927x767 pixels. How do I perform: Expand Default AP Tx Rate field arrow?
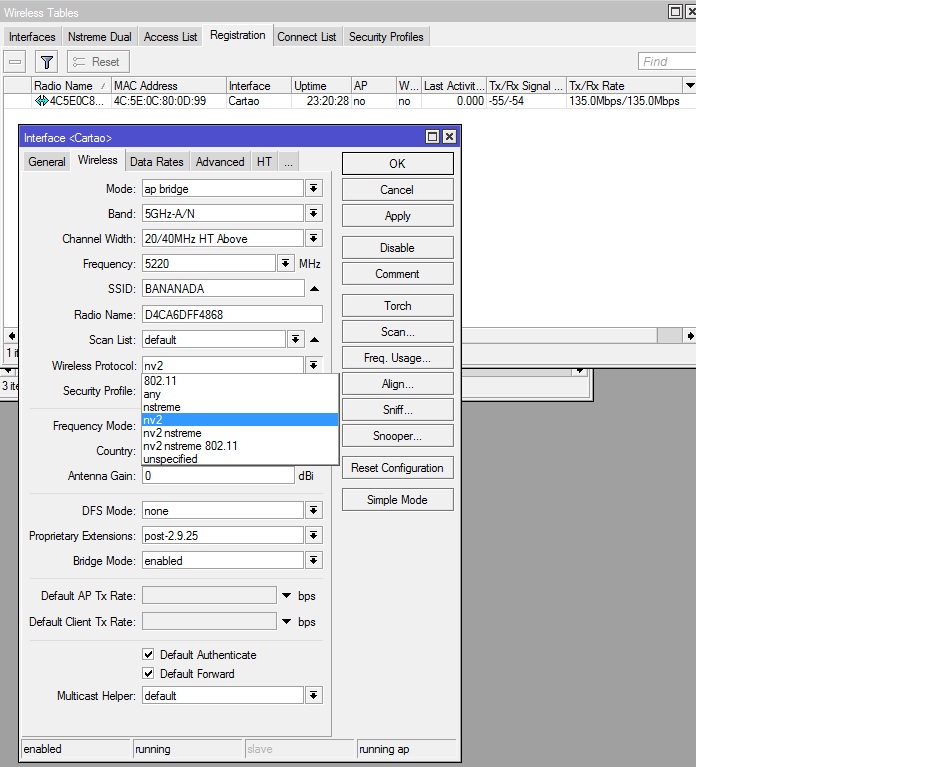[287, 596]
